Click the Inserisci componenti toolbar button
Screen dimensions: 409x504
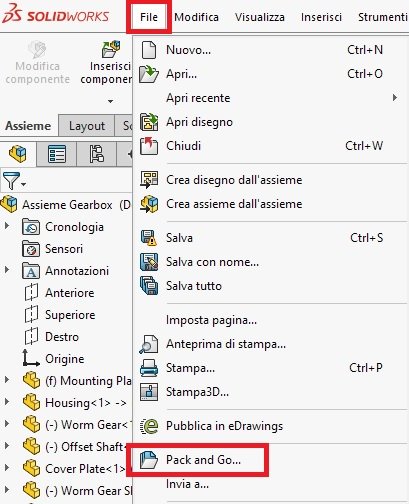(x=107, y=63)
